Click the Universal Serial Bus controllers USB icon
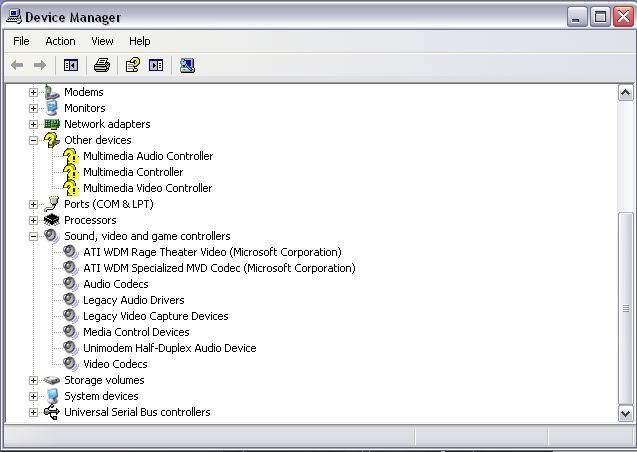This screenshot has width=637, height=452. (52, 412)
